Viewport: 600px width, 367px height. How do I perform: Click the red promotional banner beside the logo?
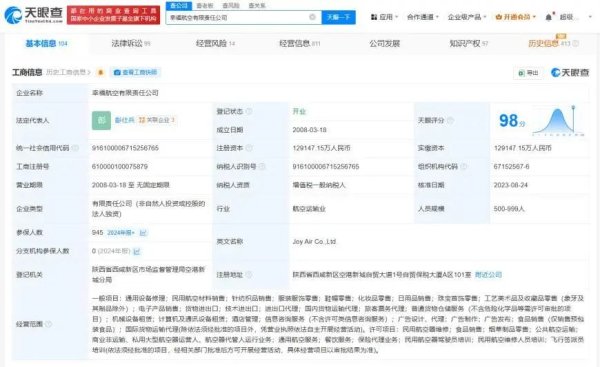pyautogui.click(x=113, y=15)
